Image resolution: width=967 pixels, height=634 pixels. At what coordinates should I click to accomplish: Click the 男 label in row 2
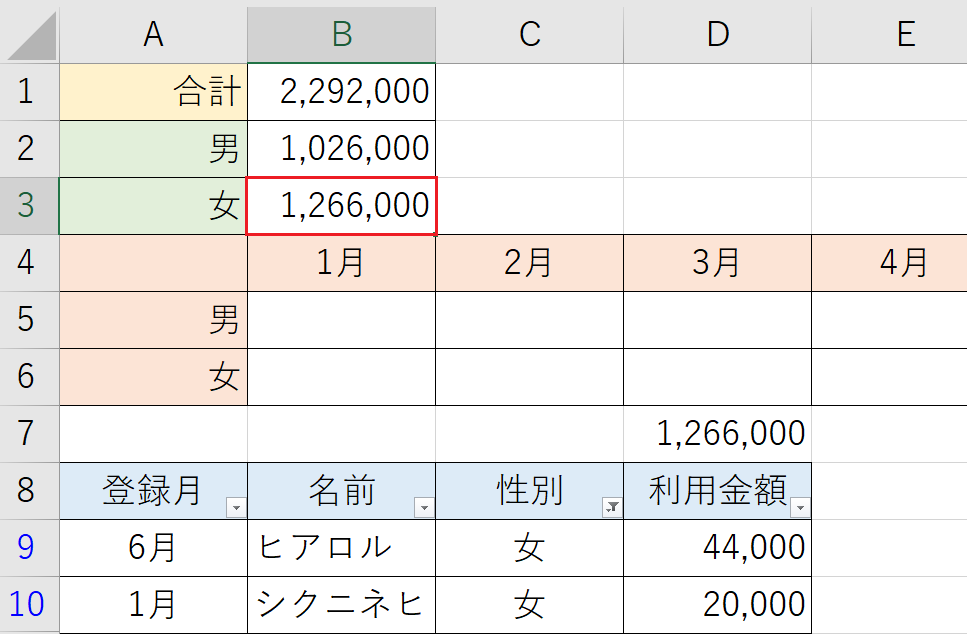154,149
